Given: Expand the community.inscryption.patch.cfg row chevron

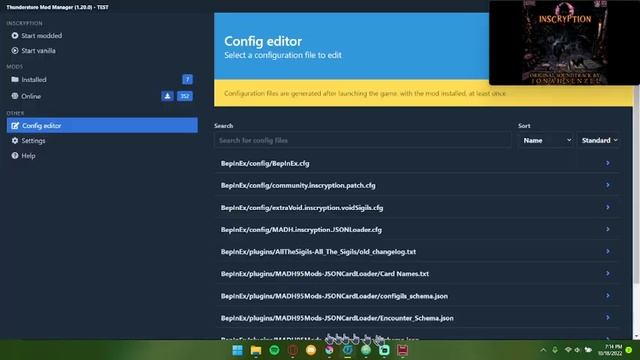Looking at the screenshot, I should (608, 185).
